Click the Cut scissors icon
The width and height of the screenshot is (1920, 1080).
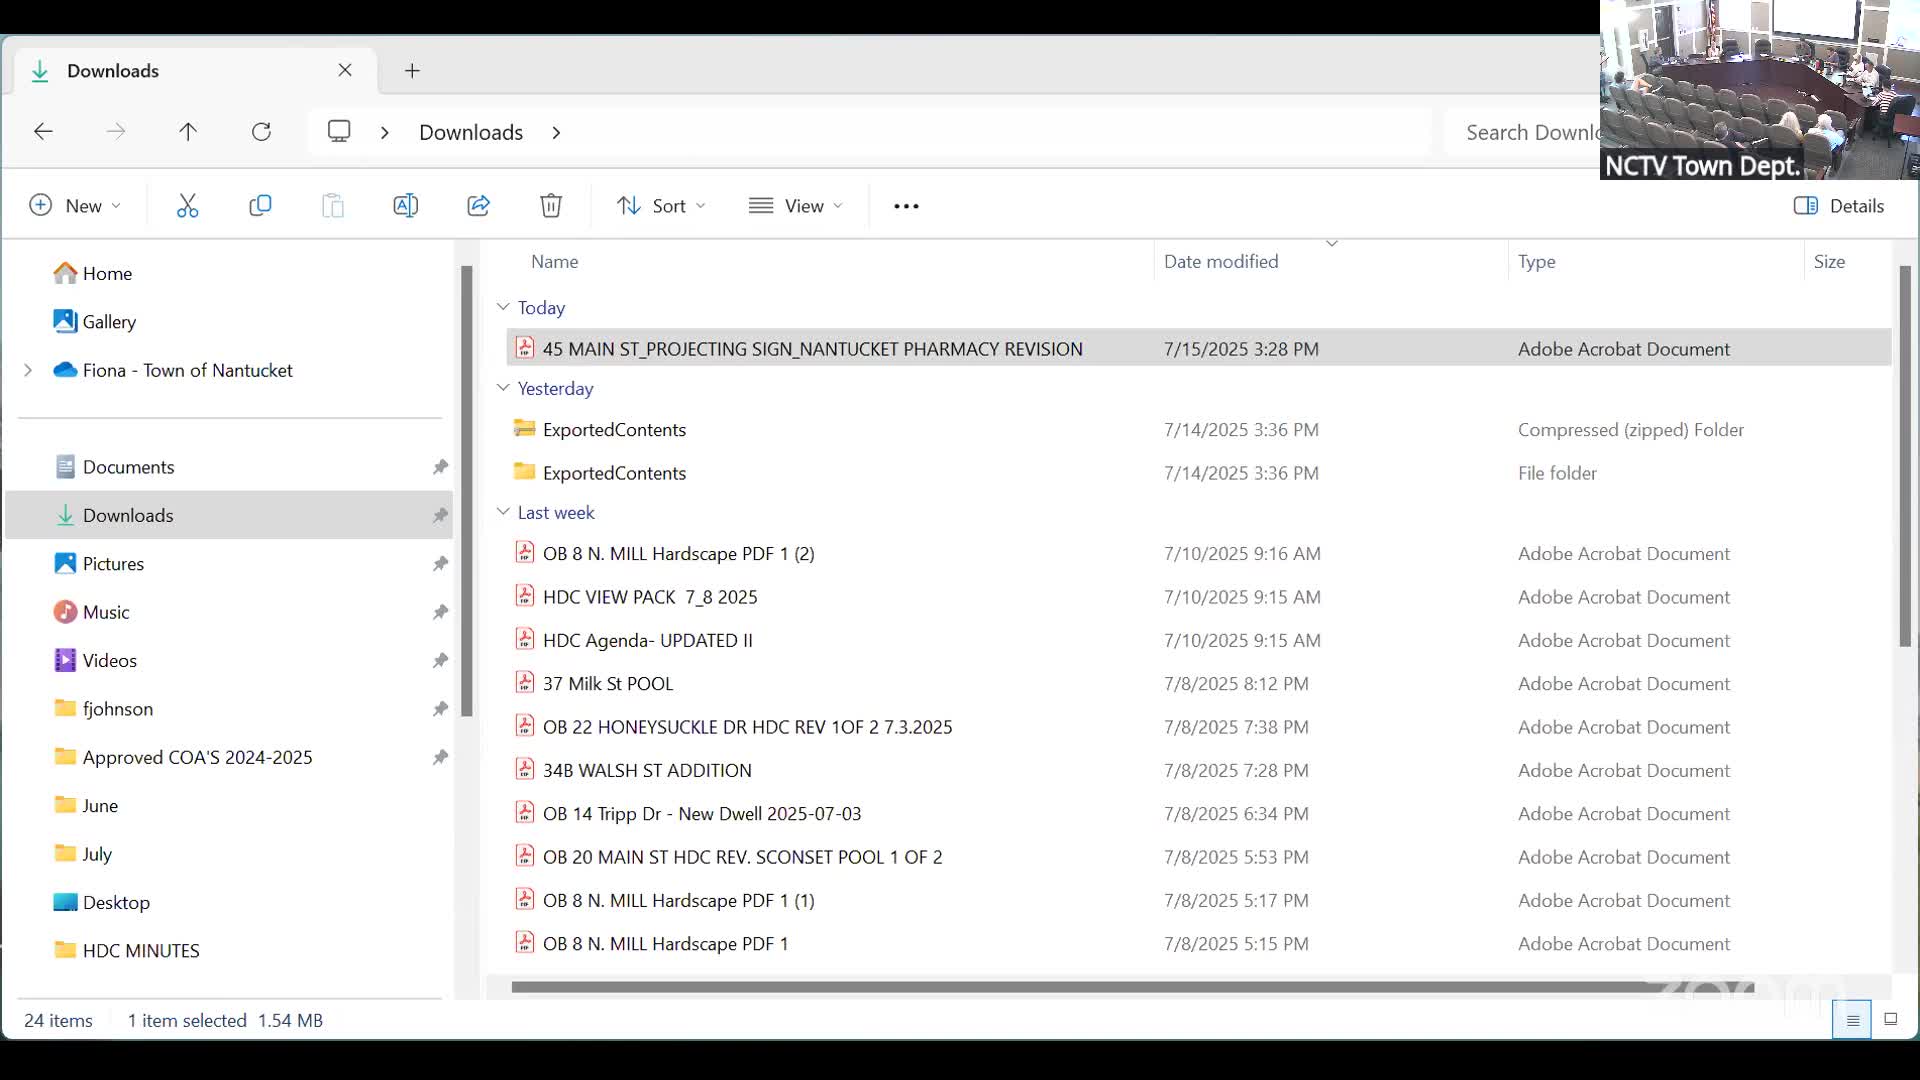pyautogui.click(x=187, y=206)
